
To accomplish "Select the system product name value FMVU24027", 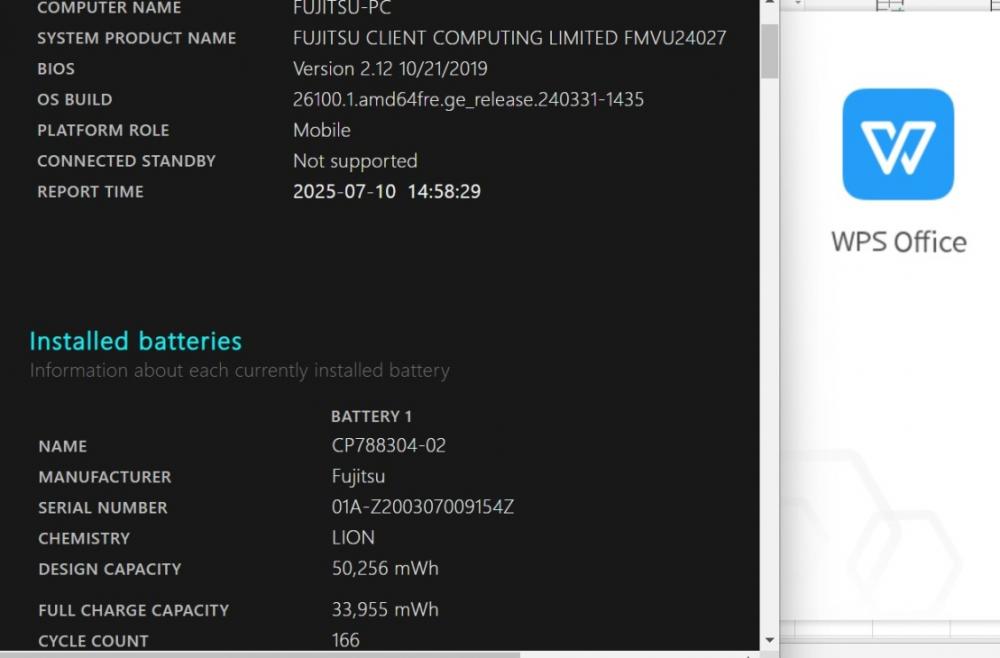I will [509, 38].
